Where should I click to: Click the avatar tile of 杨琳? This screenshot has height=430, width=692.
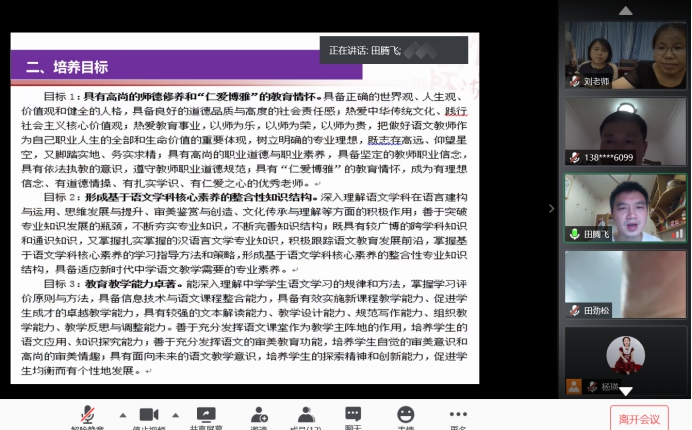coord(624,358)
